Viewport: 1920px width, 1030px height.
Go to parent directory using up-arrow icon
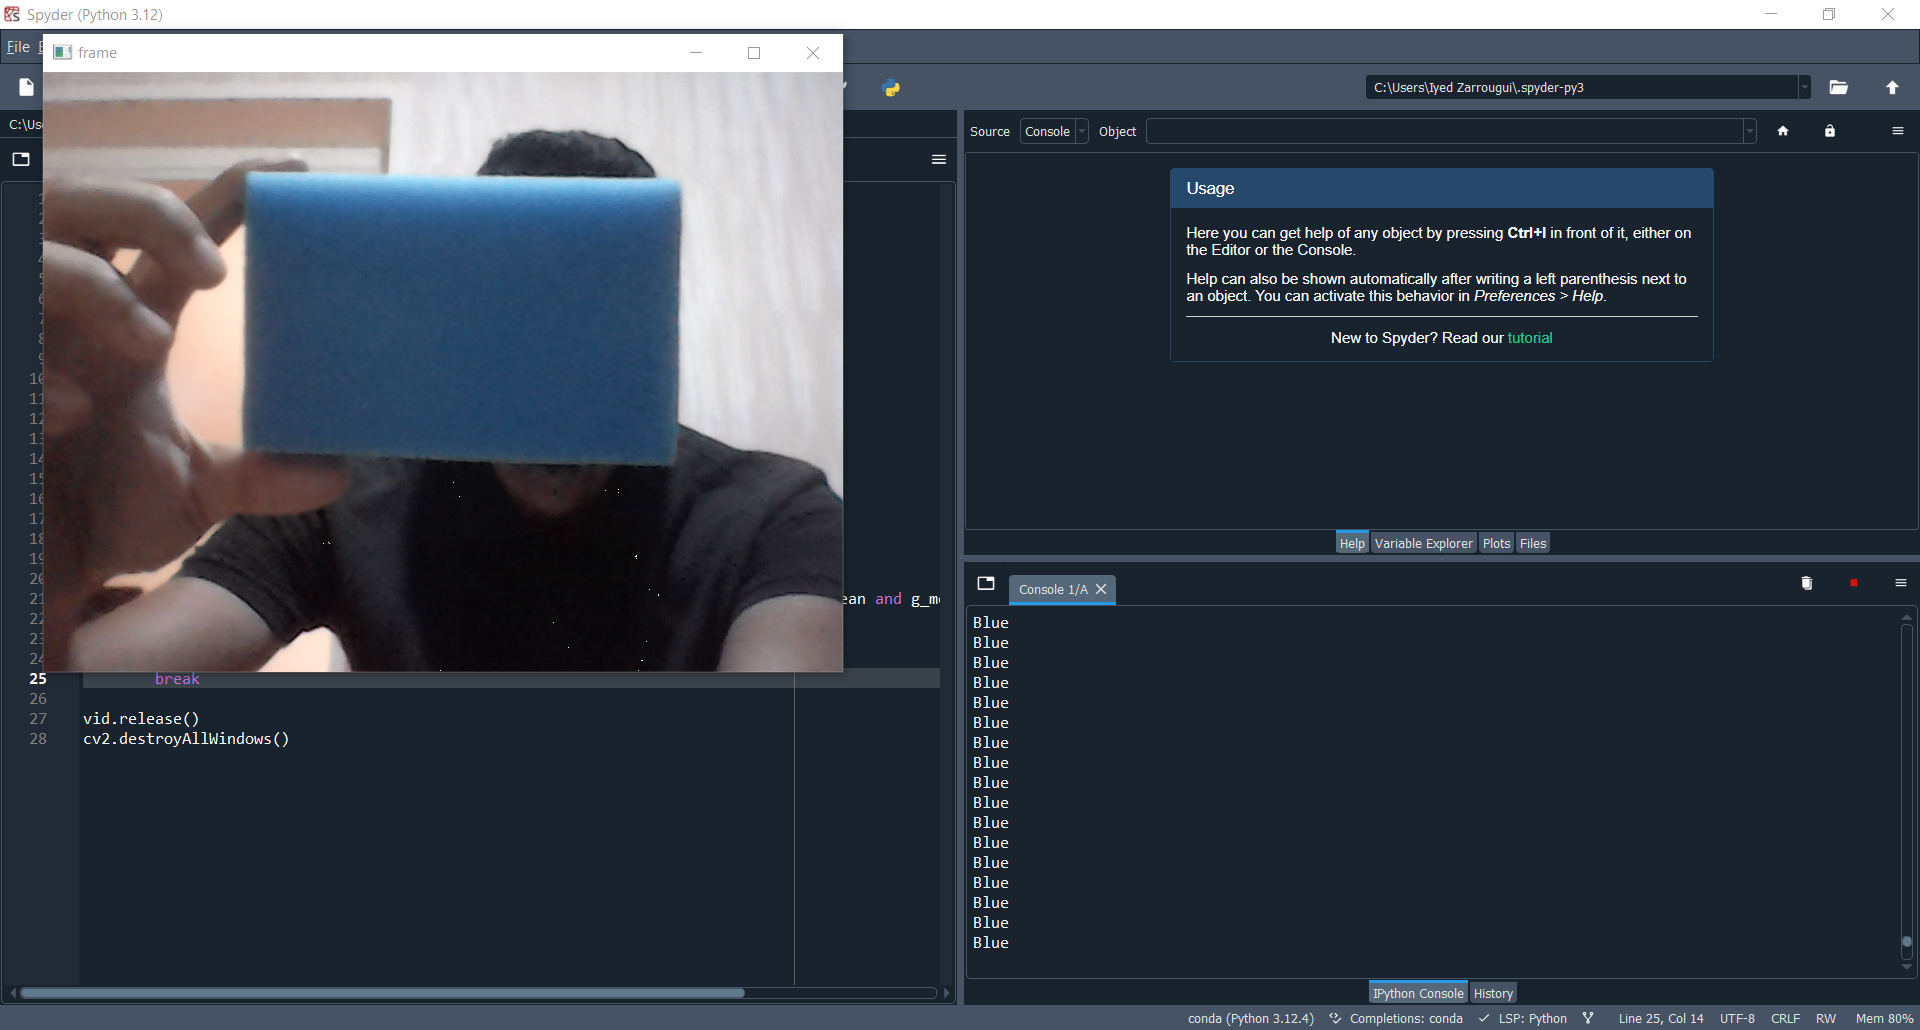point(1893,88)
